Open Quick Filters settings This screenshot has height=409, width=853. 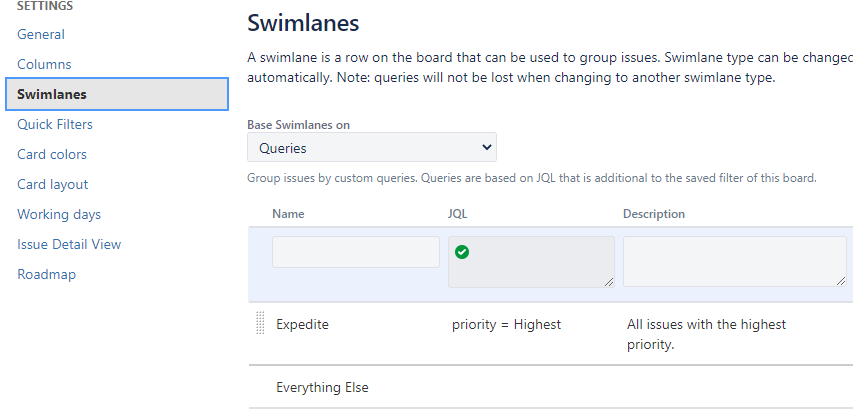tap(55, 124)
